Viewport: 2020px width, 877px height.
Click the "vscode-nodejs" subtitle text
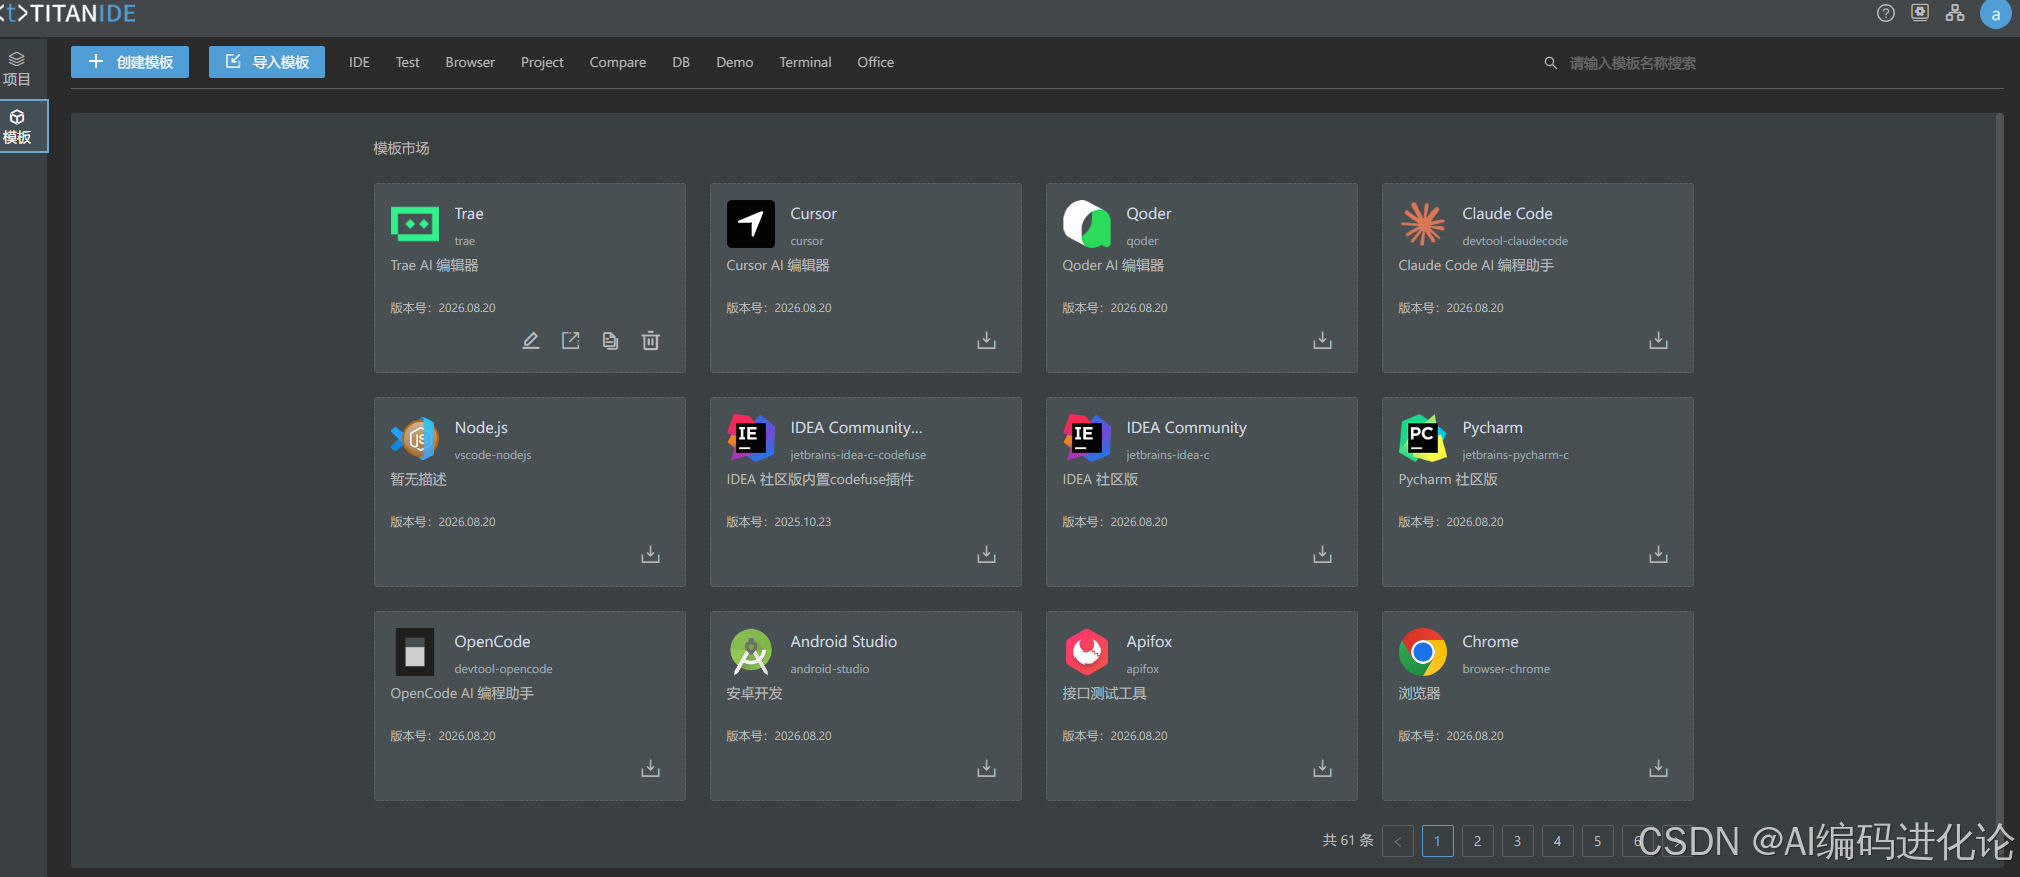click(493, 455)
